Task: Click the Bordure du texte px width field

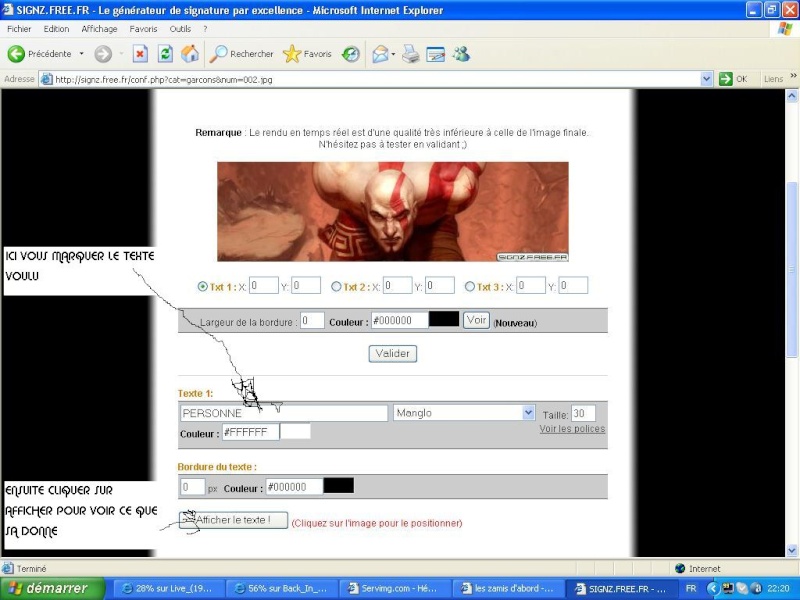Action: click(x=192, y=487)
